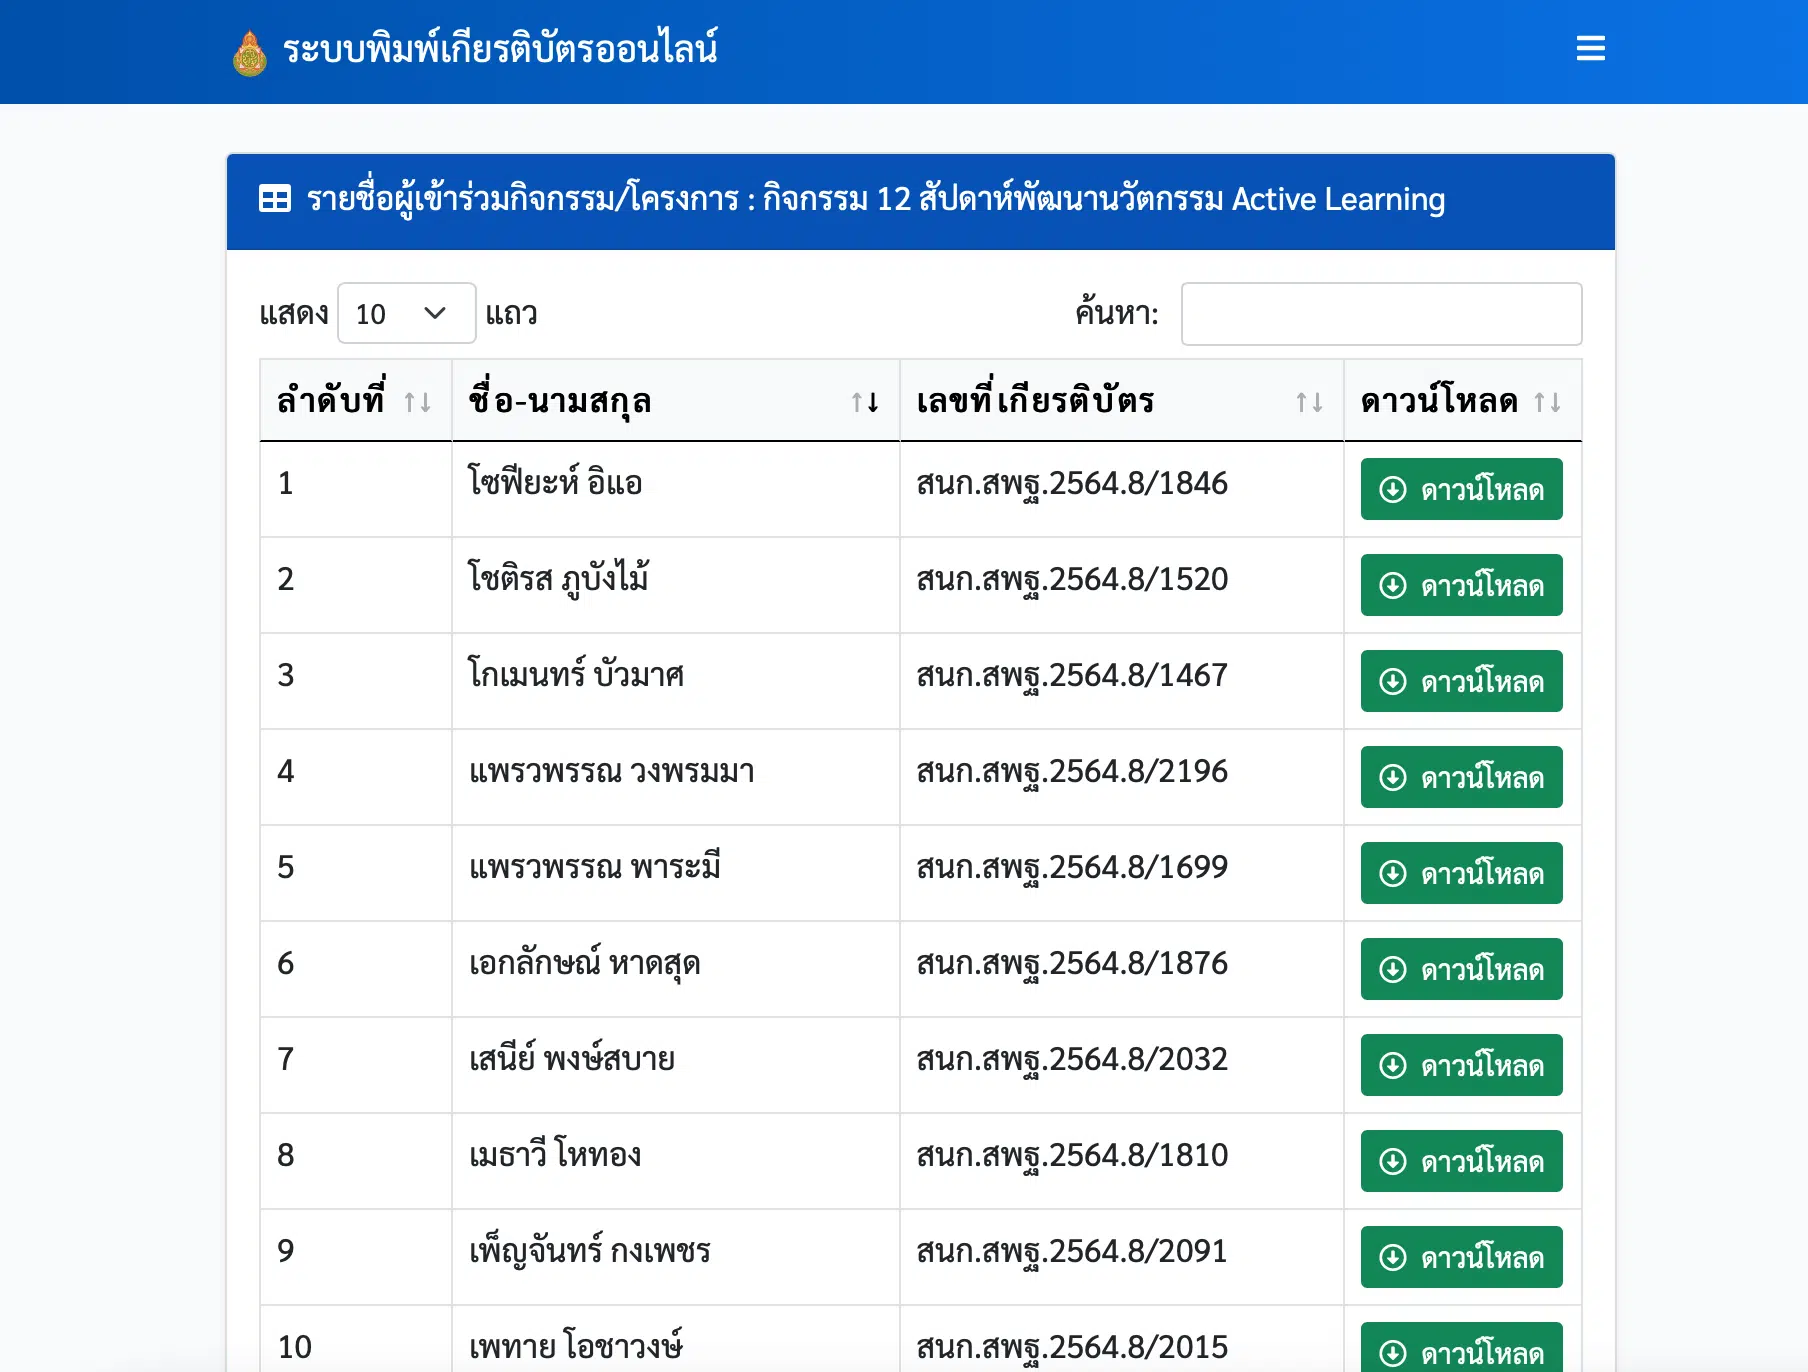Download certificate for เอกลักษณ์ หาดสุด
The height and width of the screenshot is (1372, 1808).
click(1461, 969)
